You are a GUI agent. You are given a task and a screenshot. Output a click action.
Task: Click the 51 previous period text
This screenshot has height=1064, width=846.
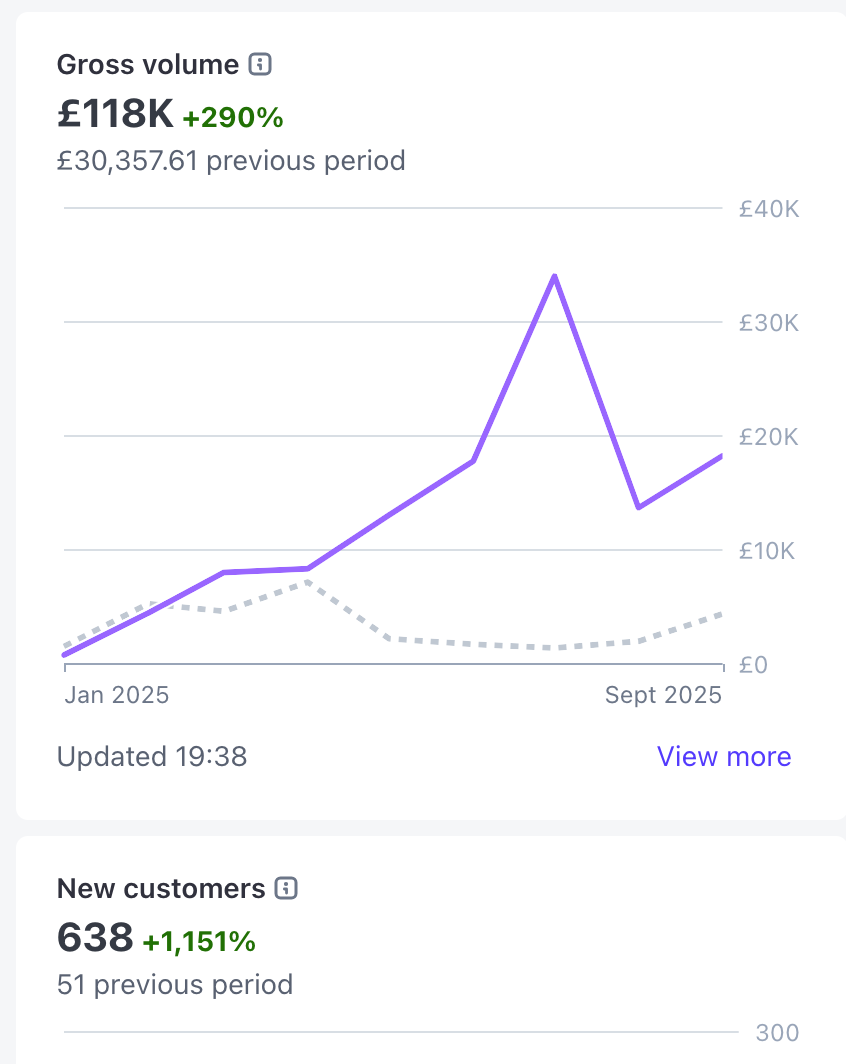coord(175,984)
